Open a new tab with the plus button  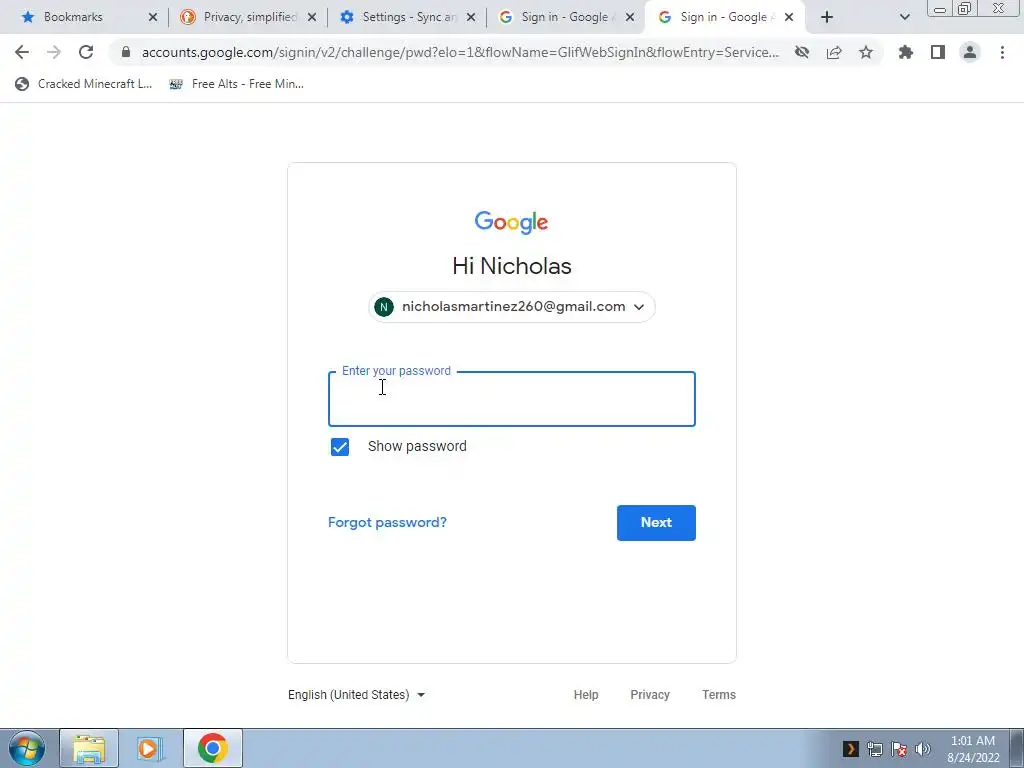click(x=827, y=17)
